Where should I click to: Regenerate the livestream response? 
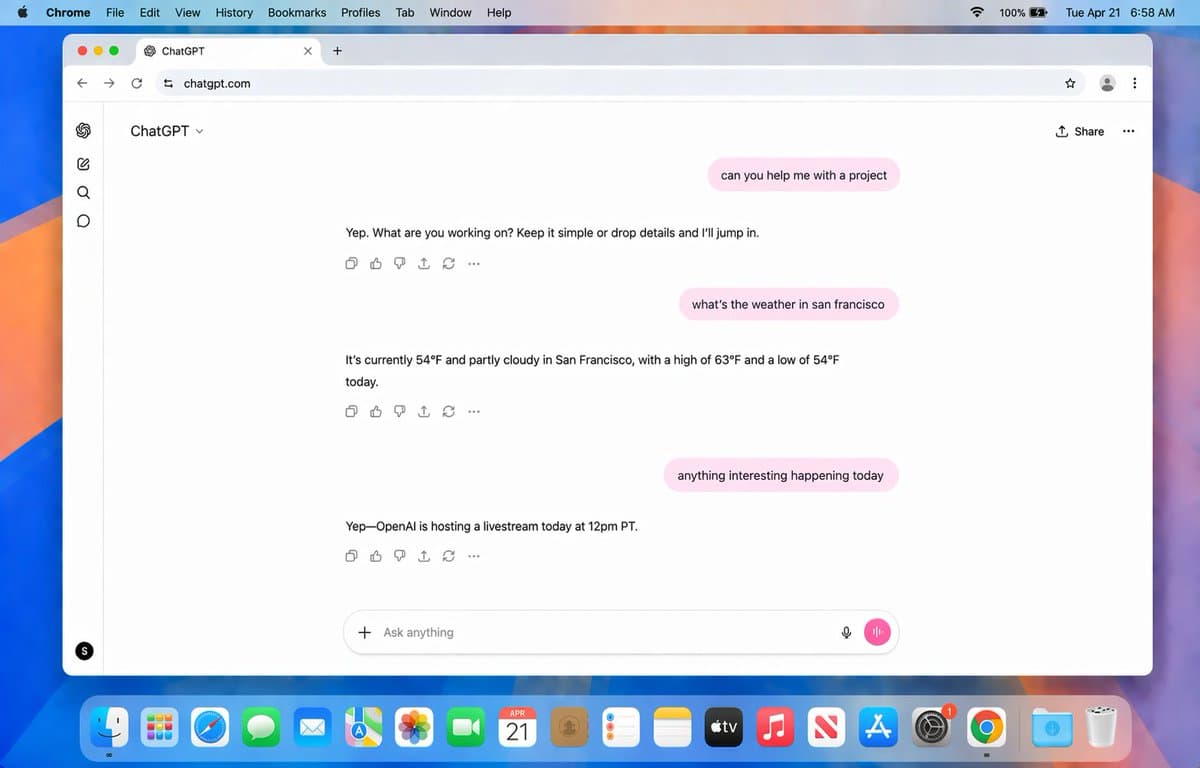(448, 555)
